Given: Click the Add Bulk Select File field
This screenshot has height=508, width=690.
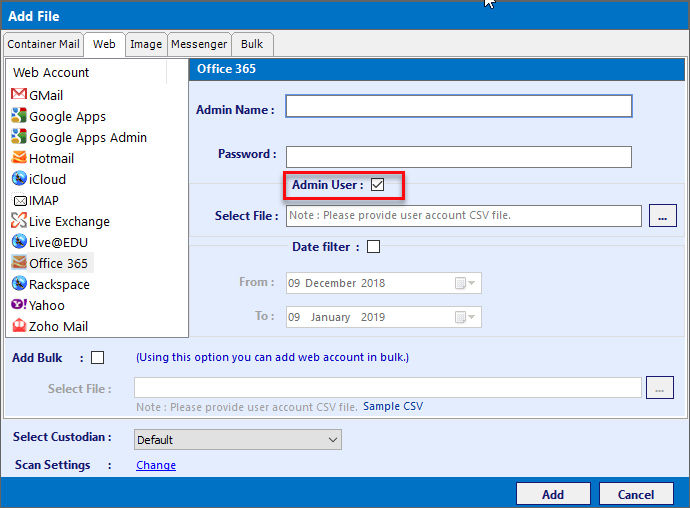Looking at the screenshot, I should click(x=388, y=387).
